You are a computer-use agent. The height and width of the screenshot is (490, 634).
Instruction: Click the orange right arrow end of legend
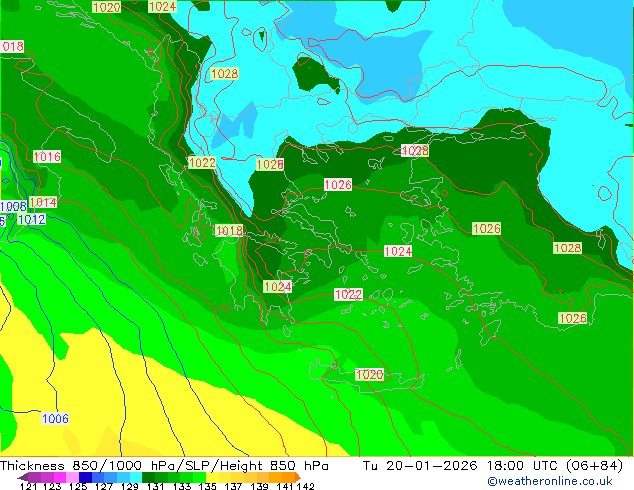point(298,477)
